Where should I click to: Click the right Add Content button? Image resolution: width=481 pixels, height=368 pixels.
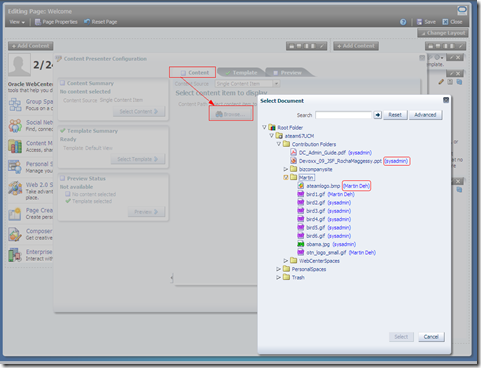pyautogui.click(x=356, y=46)
